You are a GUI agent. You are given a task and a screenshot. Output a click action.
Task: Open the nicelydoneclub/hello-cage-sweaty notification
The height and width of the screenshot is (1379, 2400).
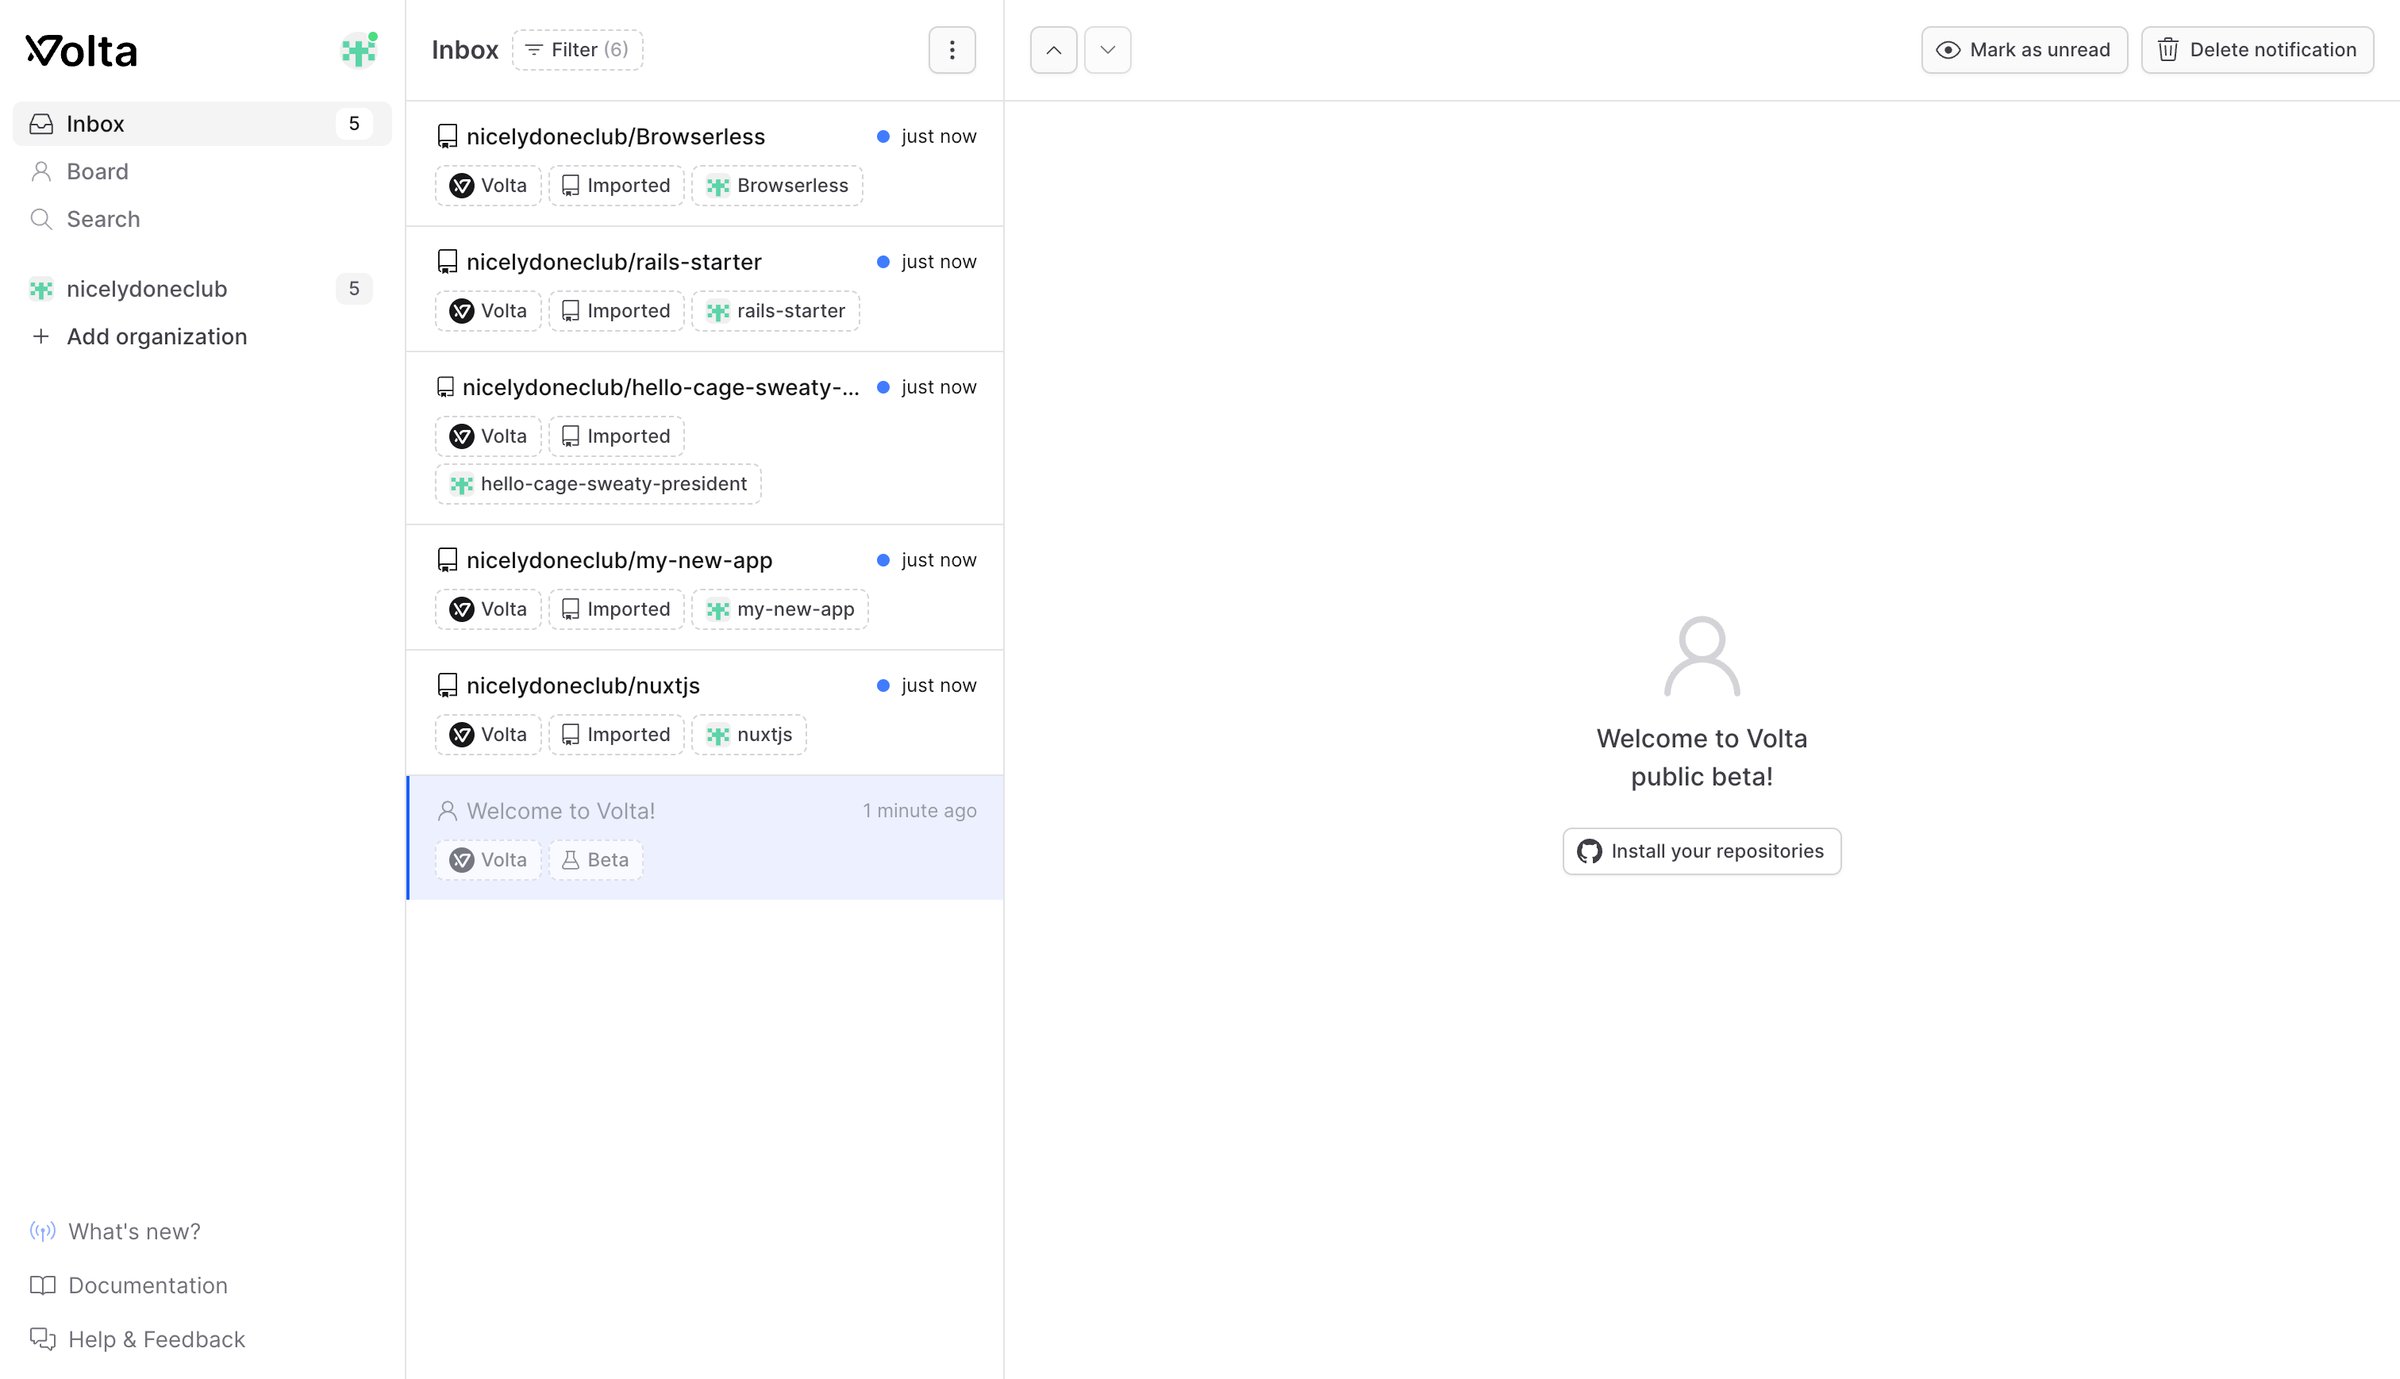(705, 438)
